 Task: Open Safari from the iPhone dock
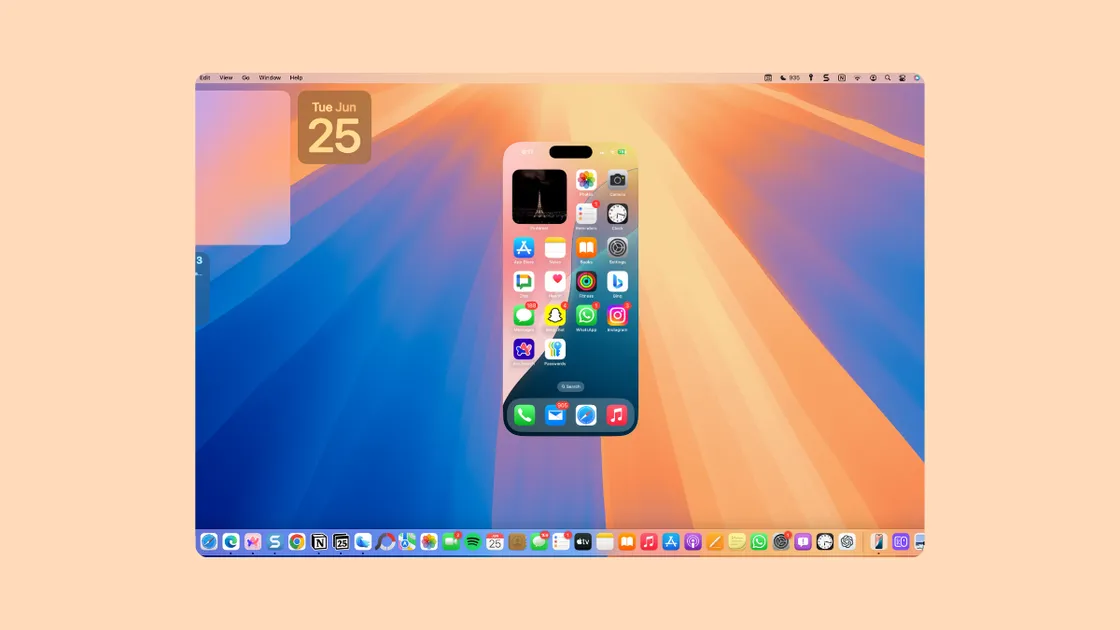pos(586,414)
